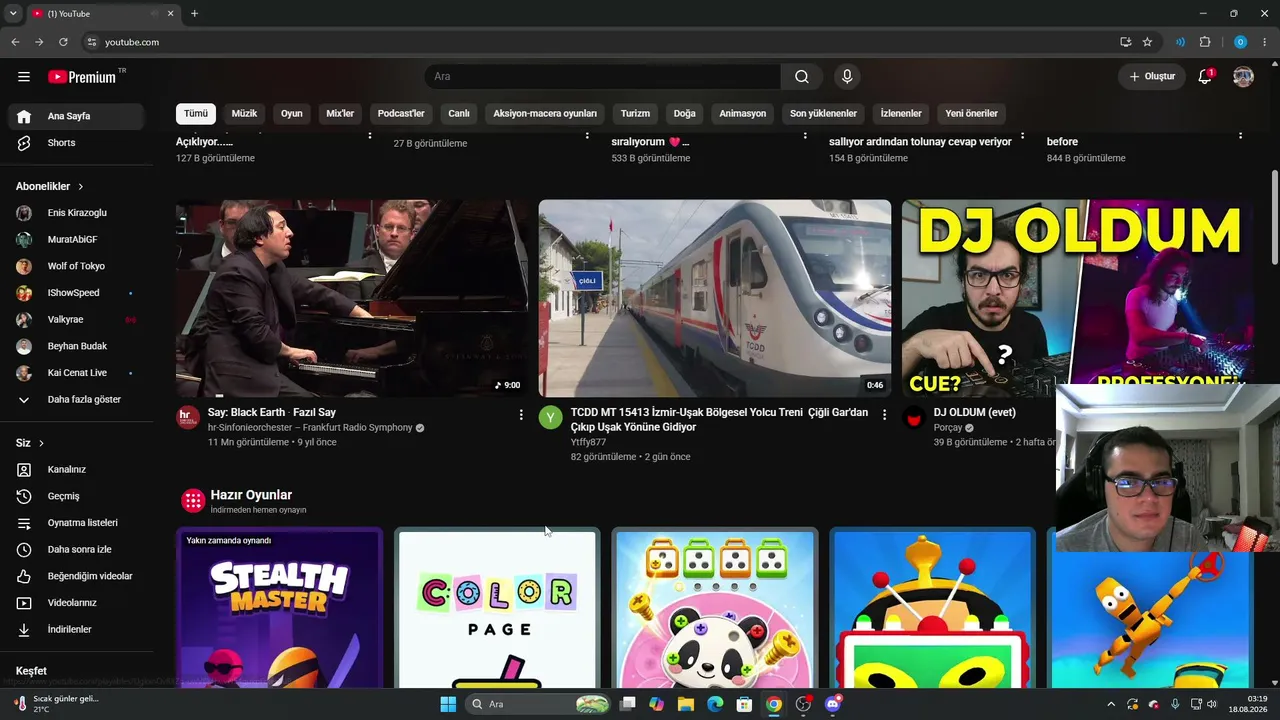This screenshot has height=720, width=1280.
Task: Open the Chrome tab search dropdown
Action: pos(13,14)
